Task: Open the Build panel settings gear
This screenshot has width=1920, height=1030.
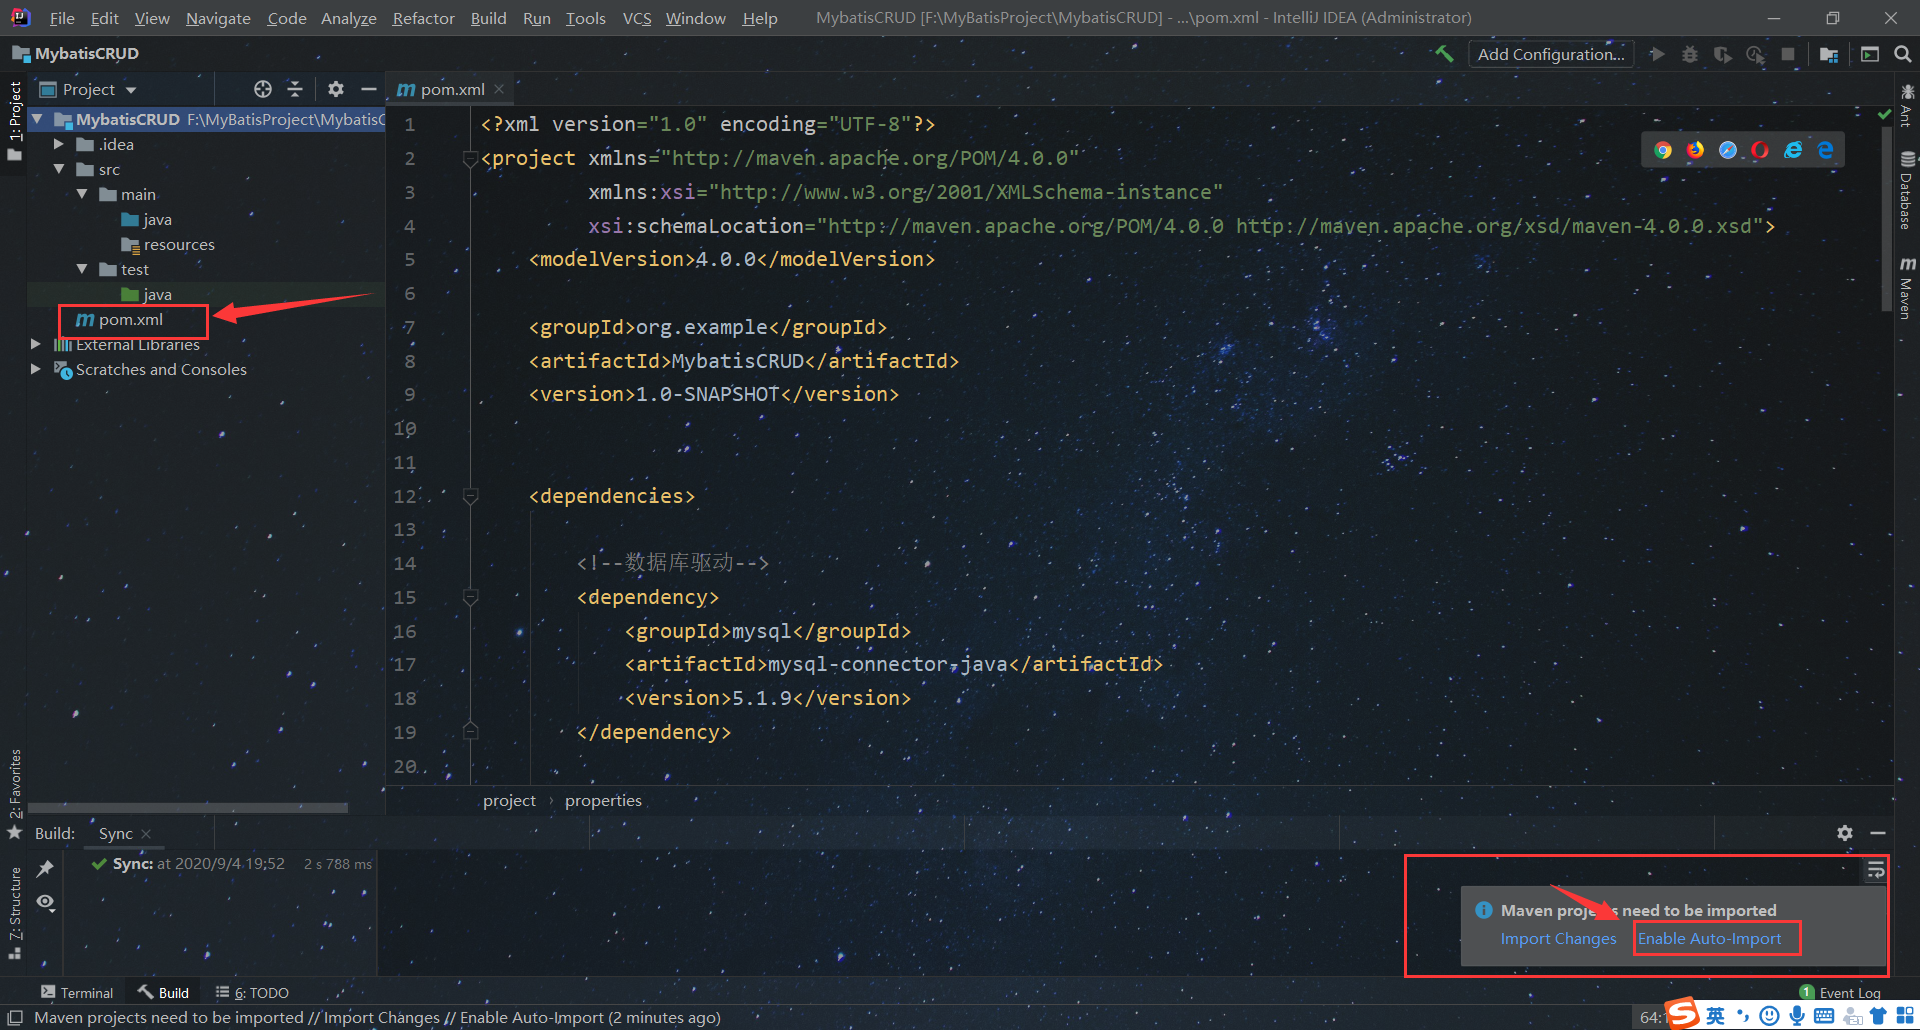Action: 1845,833
